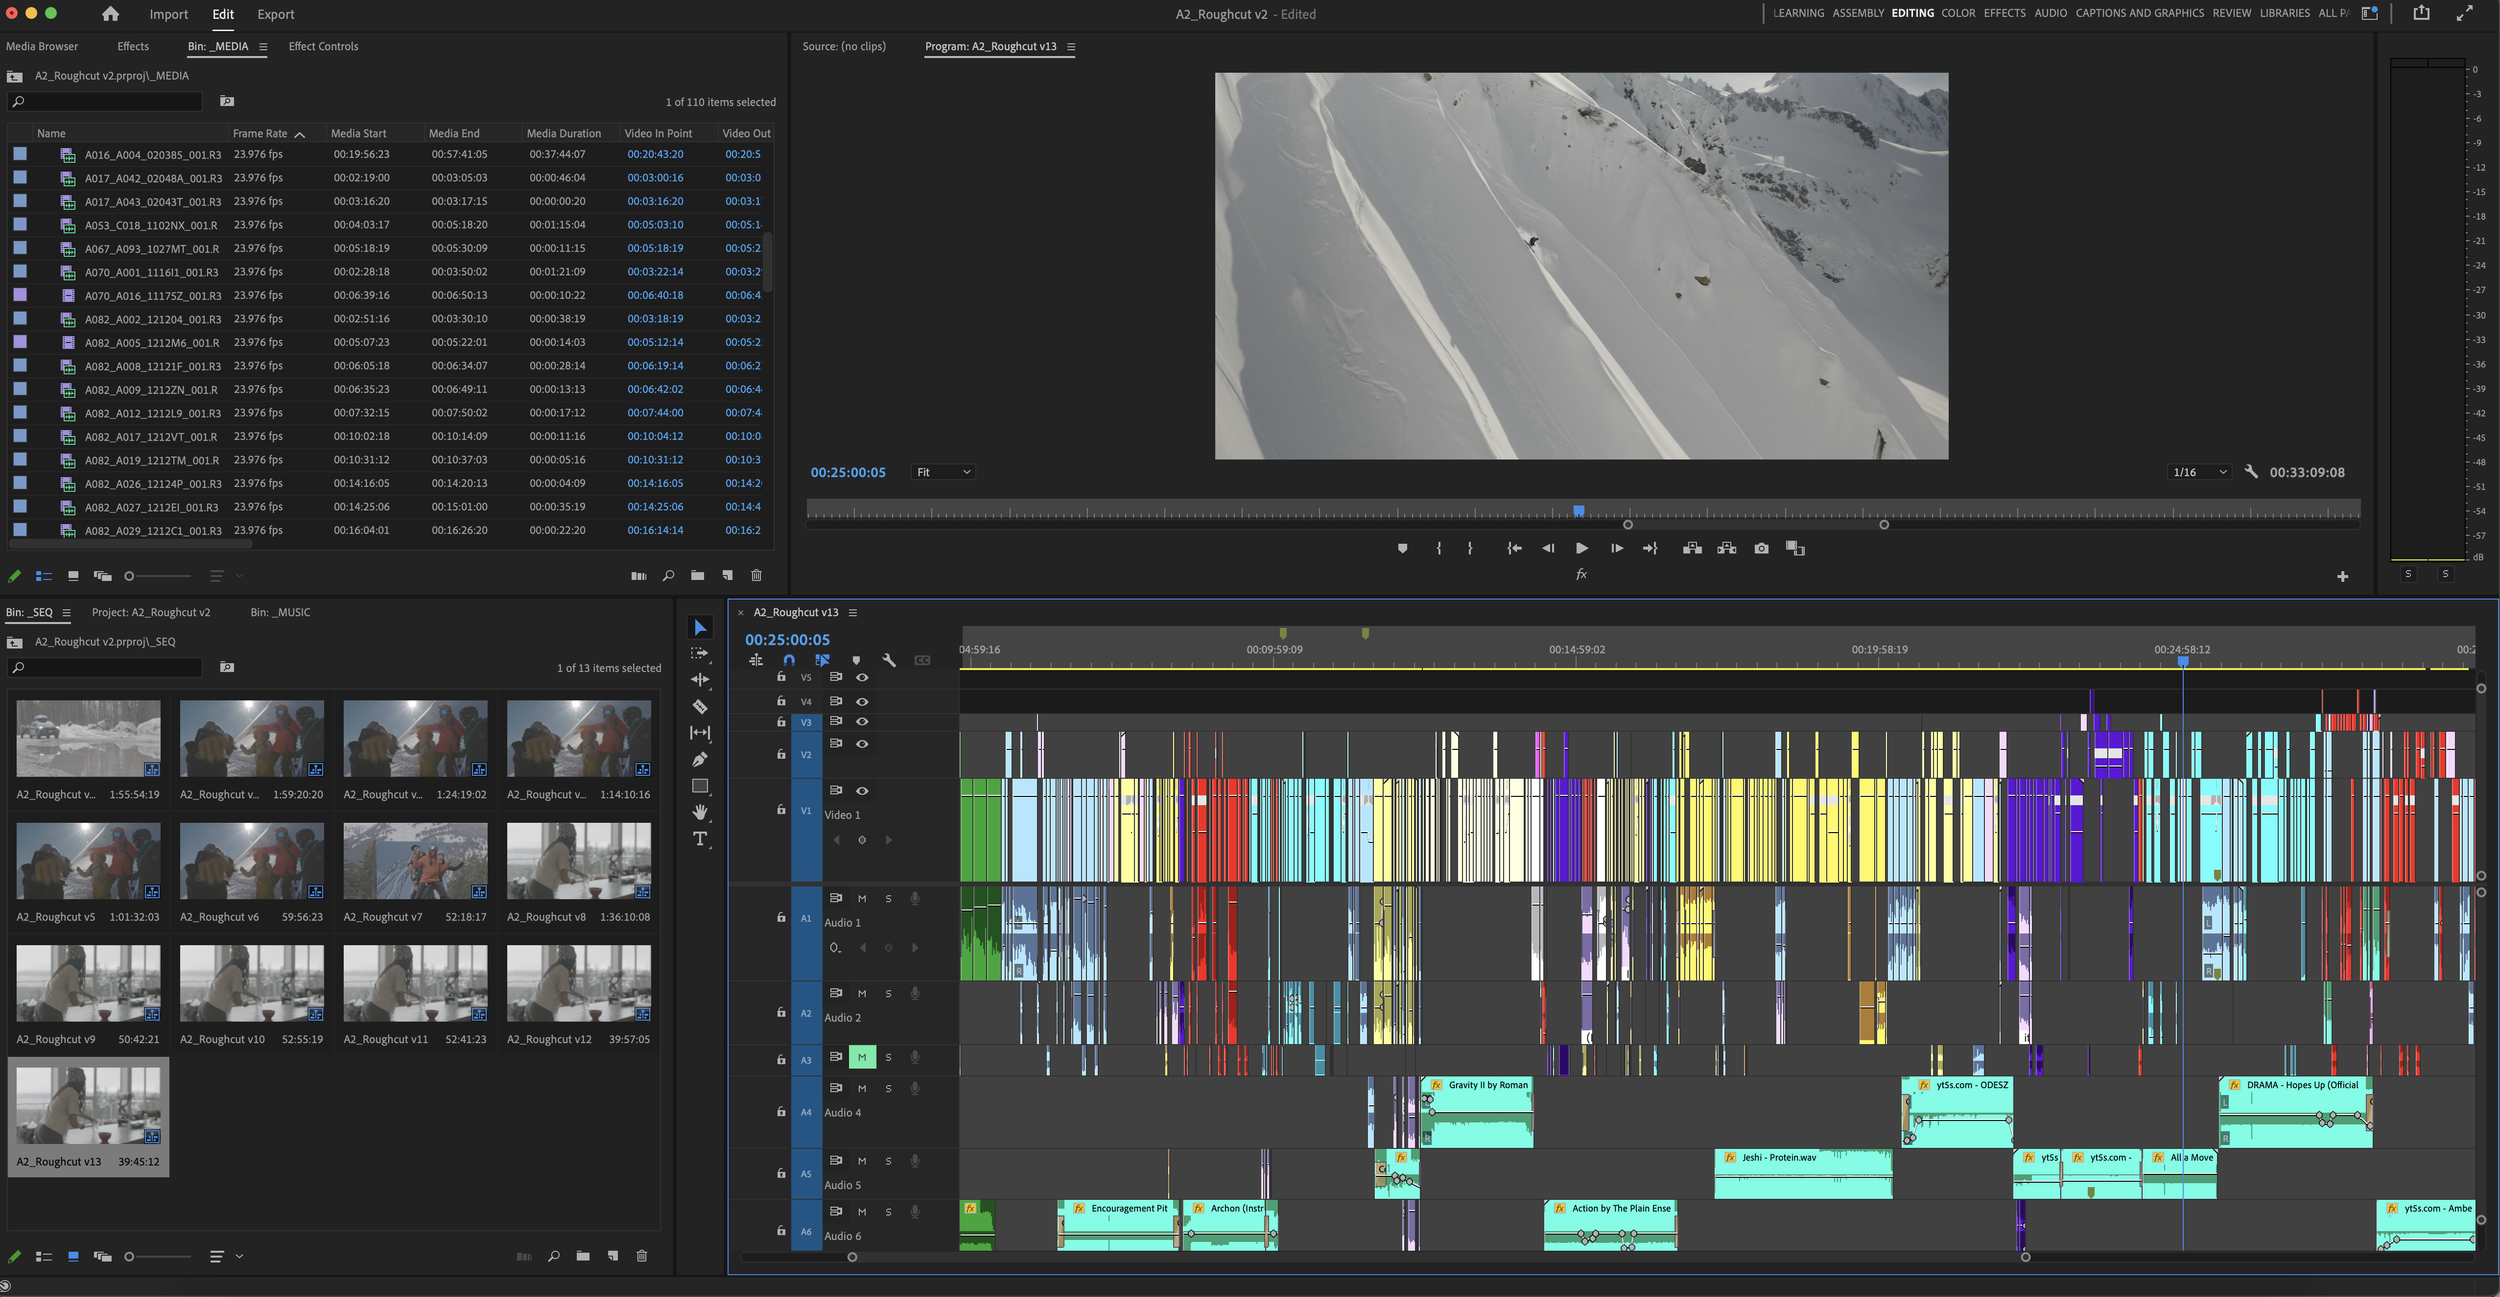Click Export Frame camera icon
2500x1297 pixels.
1761,548
